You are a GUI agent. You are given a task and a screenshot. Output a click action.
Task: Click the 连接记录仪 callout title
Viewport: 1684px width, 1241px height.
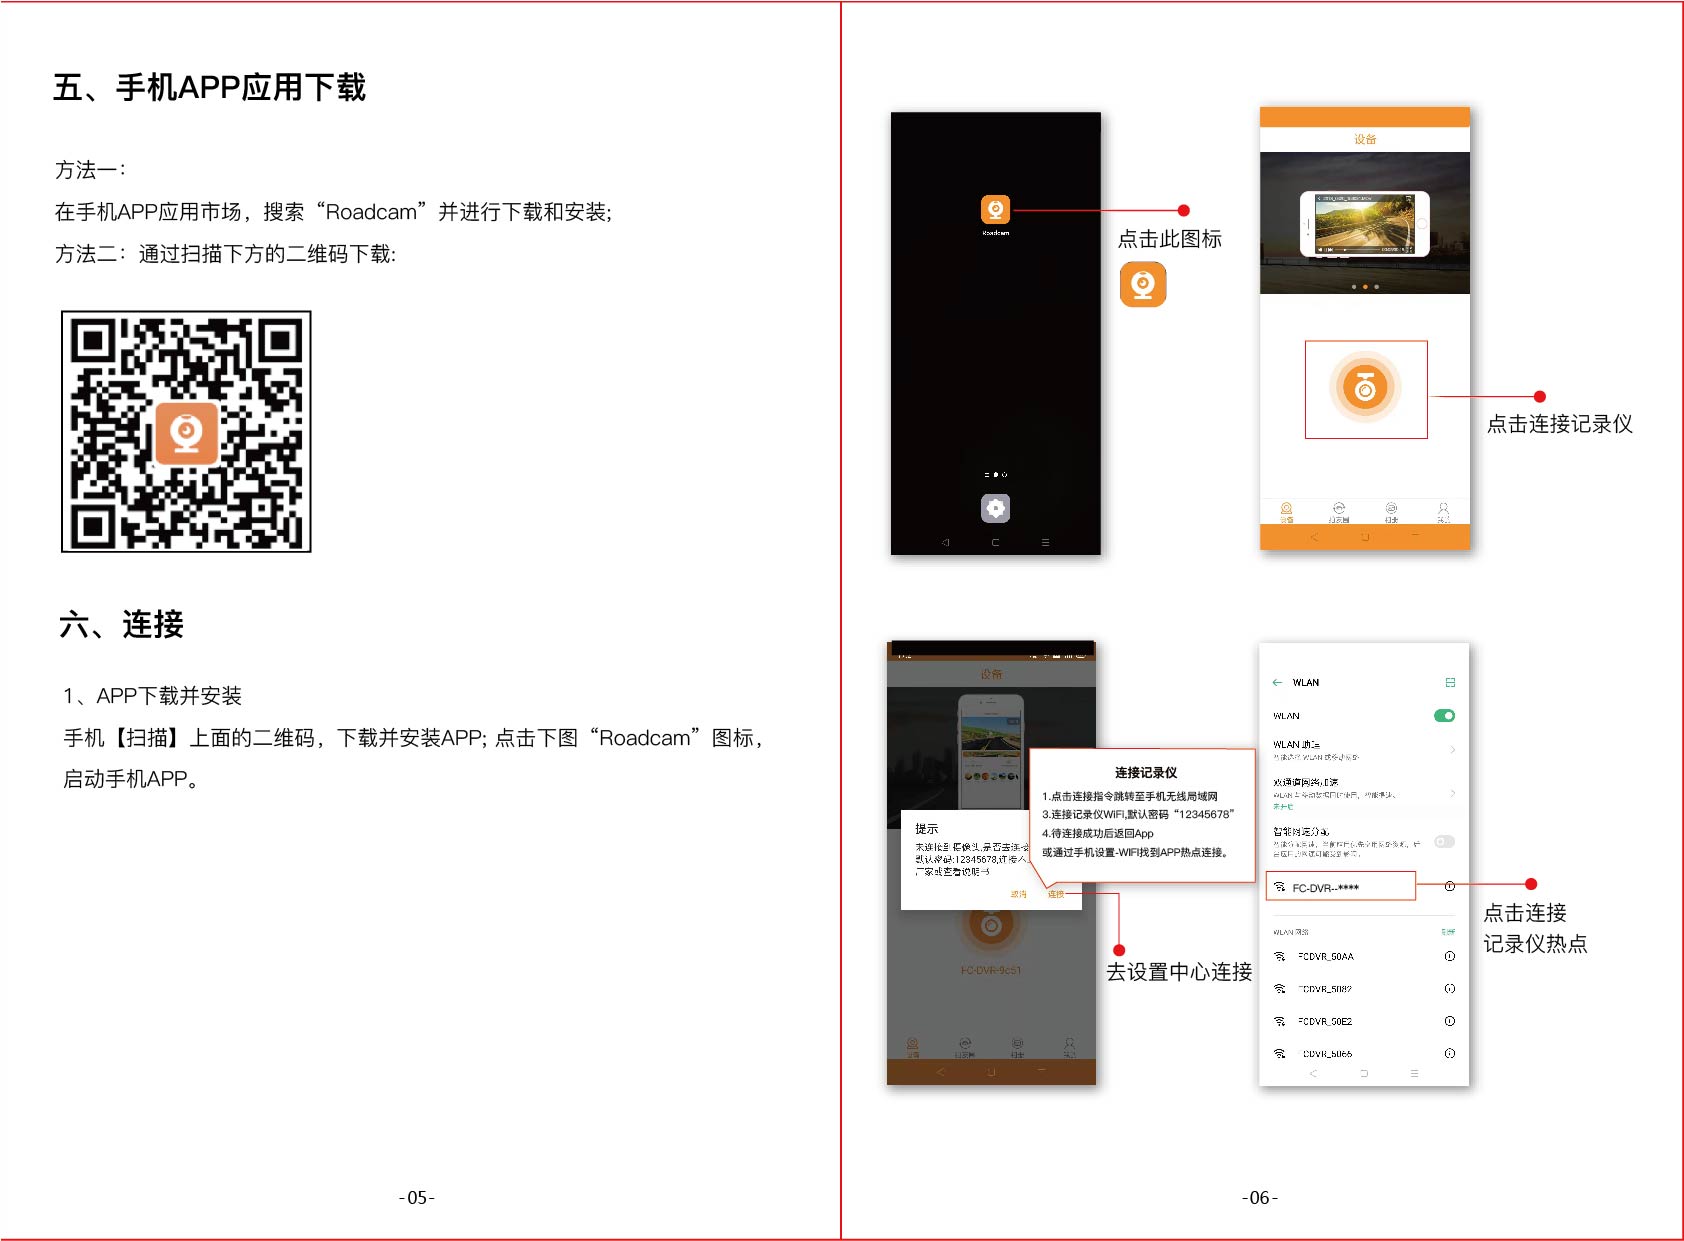point(1145,772)
